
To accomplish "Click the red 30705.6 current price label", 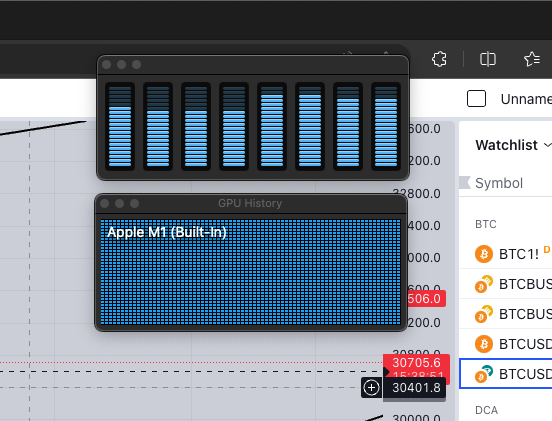I will (x=416, y=363).
